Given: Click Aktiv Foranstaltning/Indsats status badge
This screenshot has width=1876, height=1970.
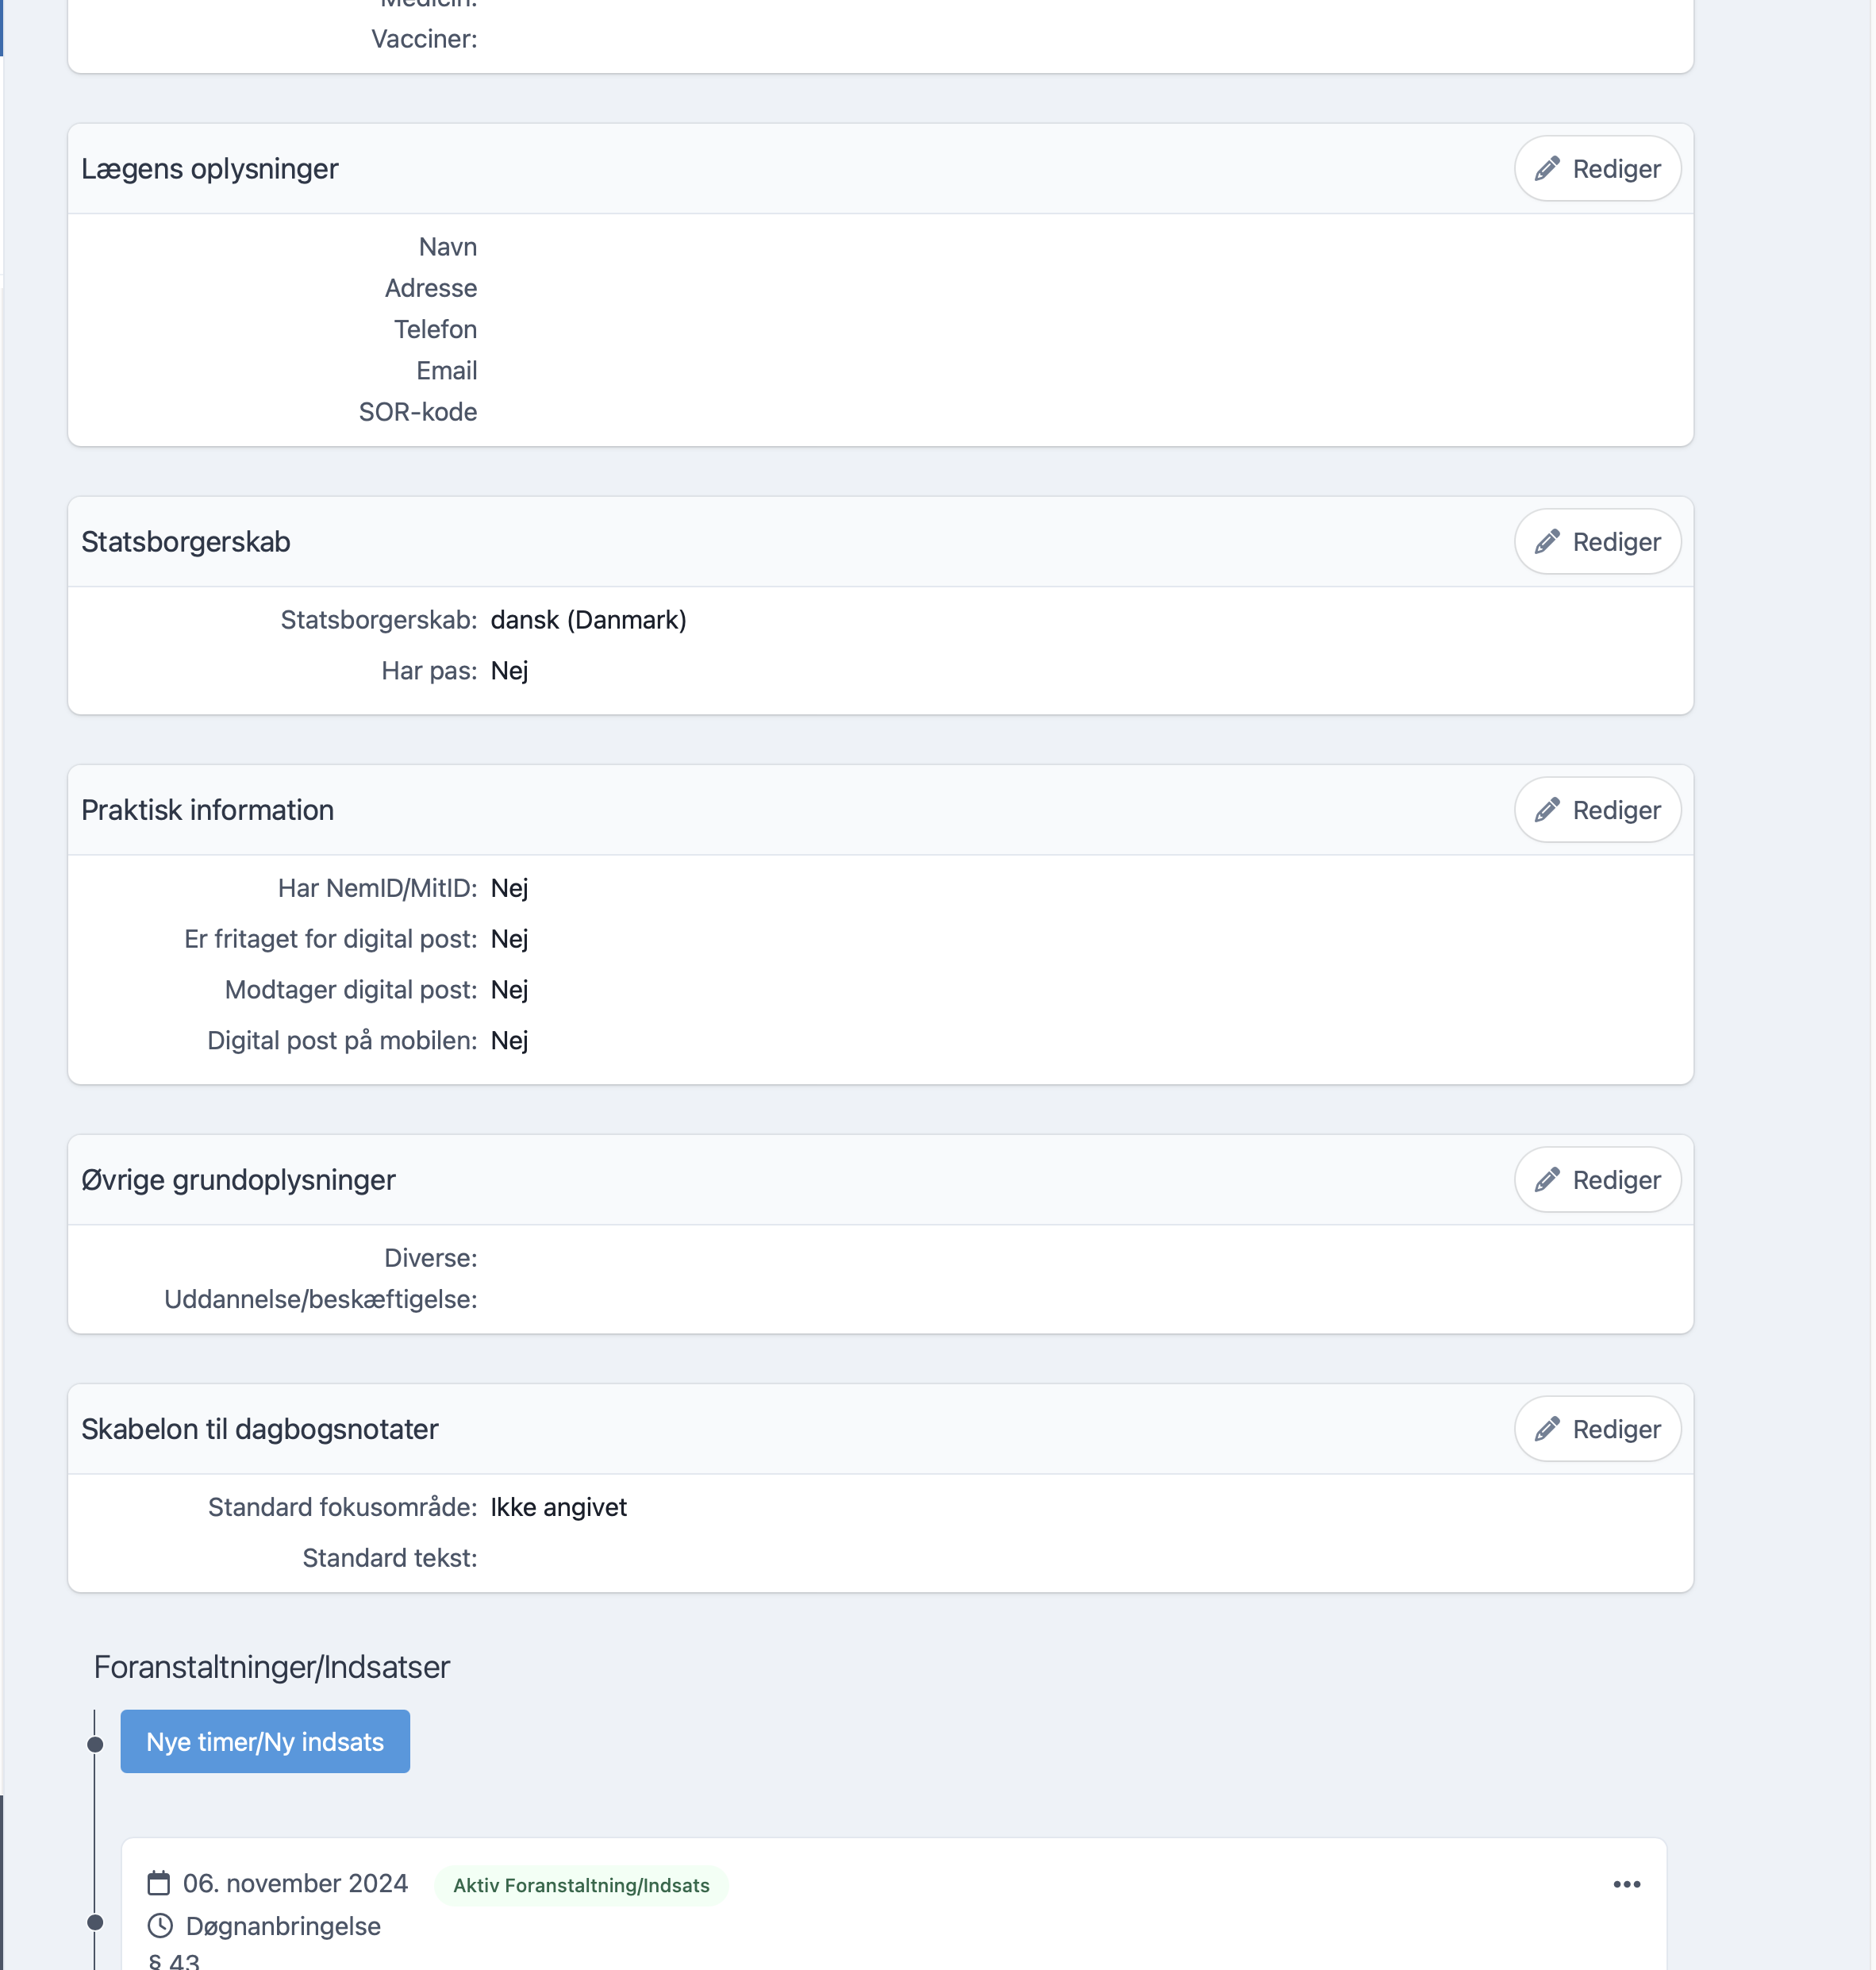Looking at the screenshot, I should coord(581,1885).
